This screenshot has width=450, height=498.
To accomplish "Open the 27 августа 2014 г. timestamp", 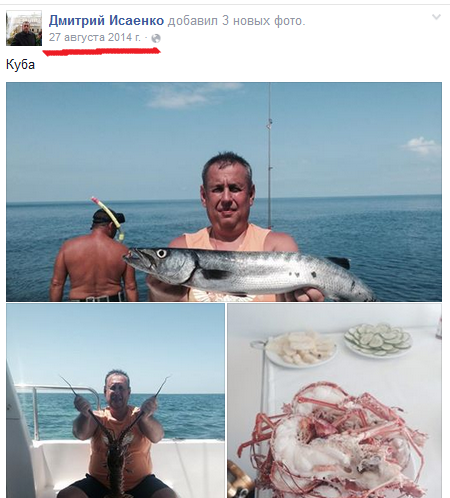I will click(x=95, y=37).
